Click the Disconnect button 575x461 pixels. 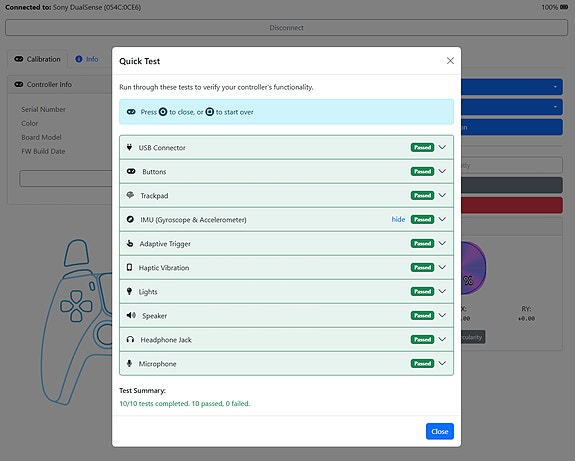tap(286, 28)
